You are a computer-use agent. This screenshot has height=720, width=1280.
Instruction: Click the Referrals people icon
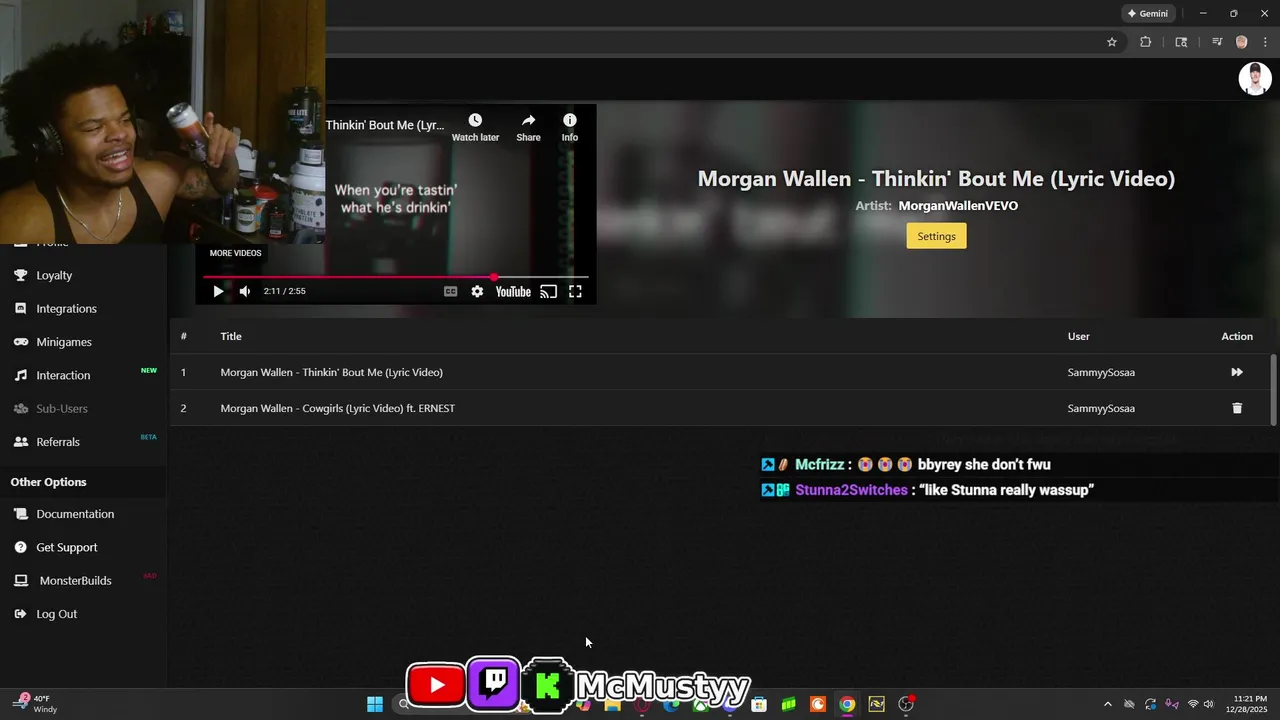(20, 442)
